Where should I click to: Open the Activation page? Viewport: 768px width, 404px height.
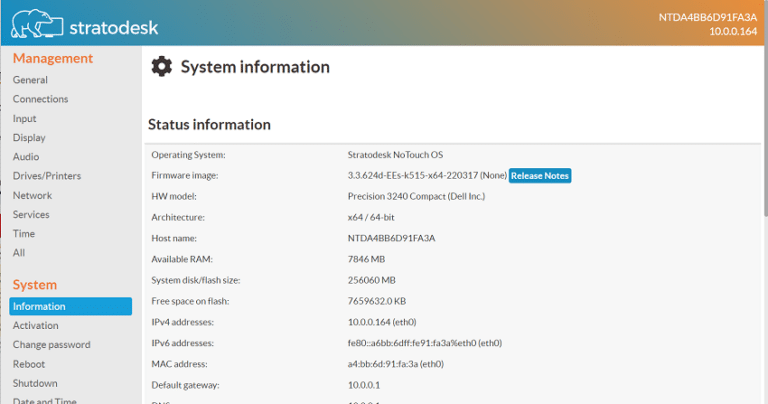(x=35, y=325)
